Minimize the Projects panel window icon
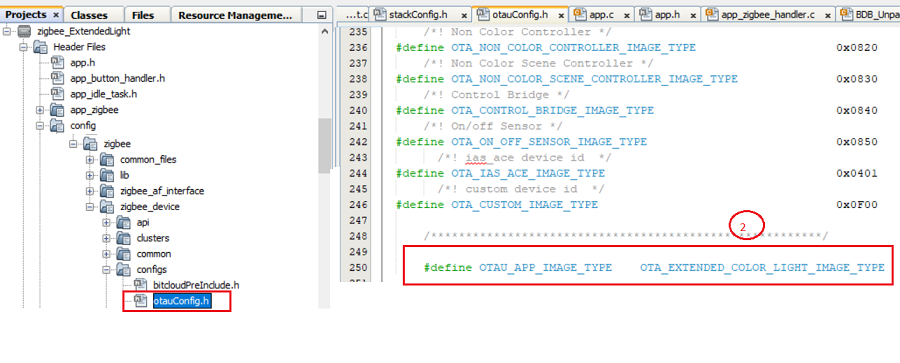Viewport: 900px width, 363px height. 322,16
